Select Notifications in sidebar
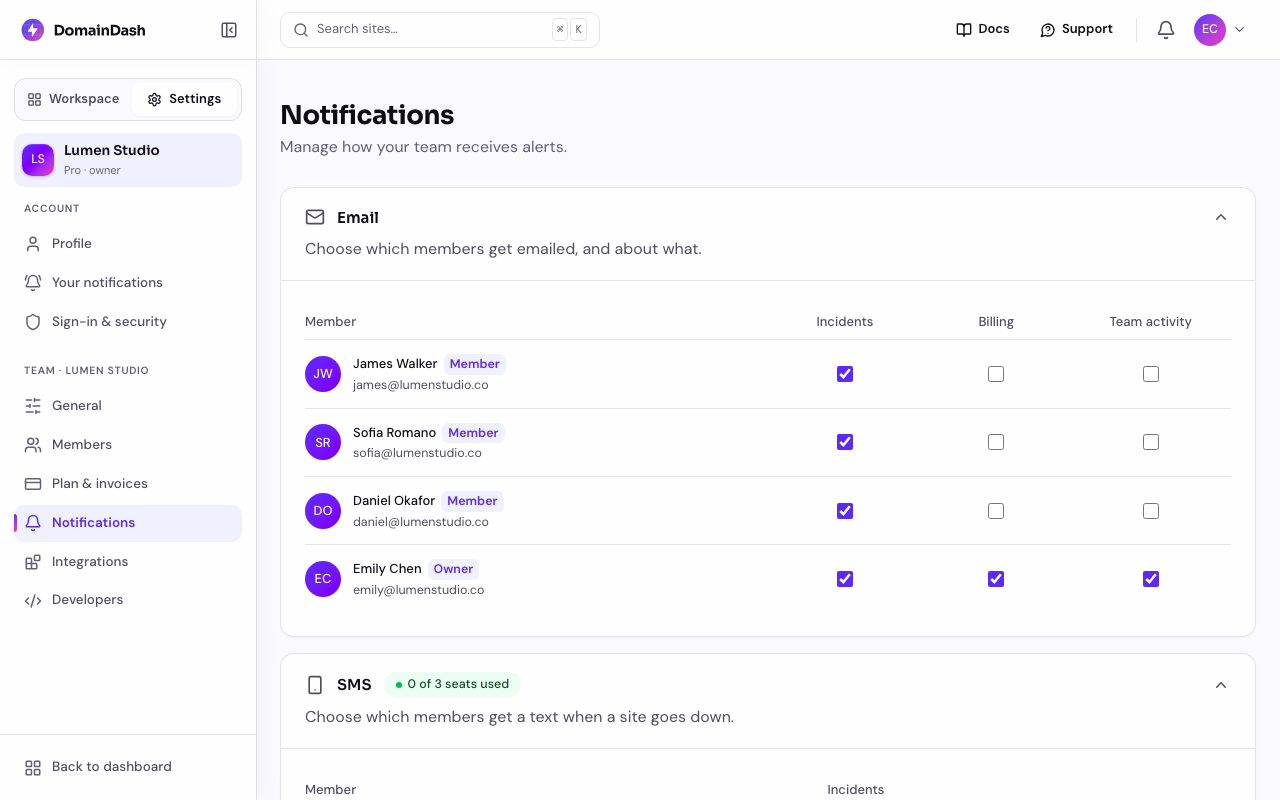This screenshot has height=800, width=1280. tap(128, 523)
